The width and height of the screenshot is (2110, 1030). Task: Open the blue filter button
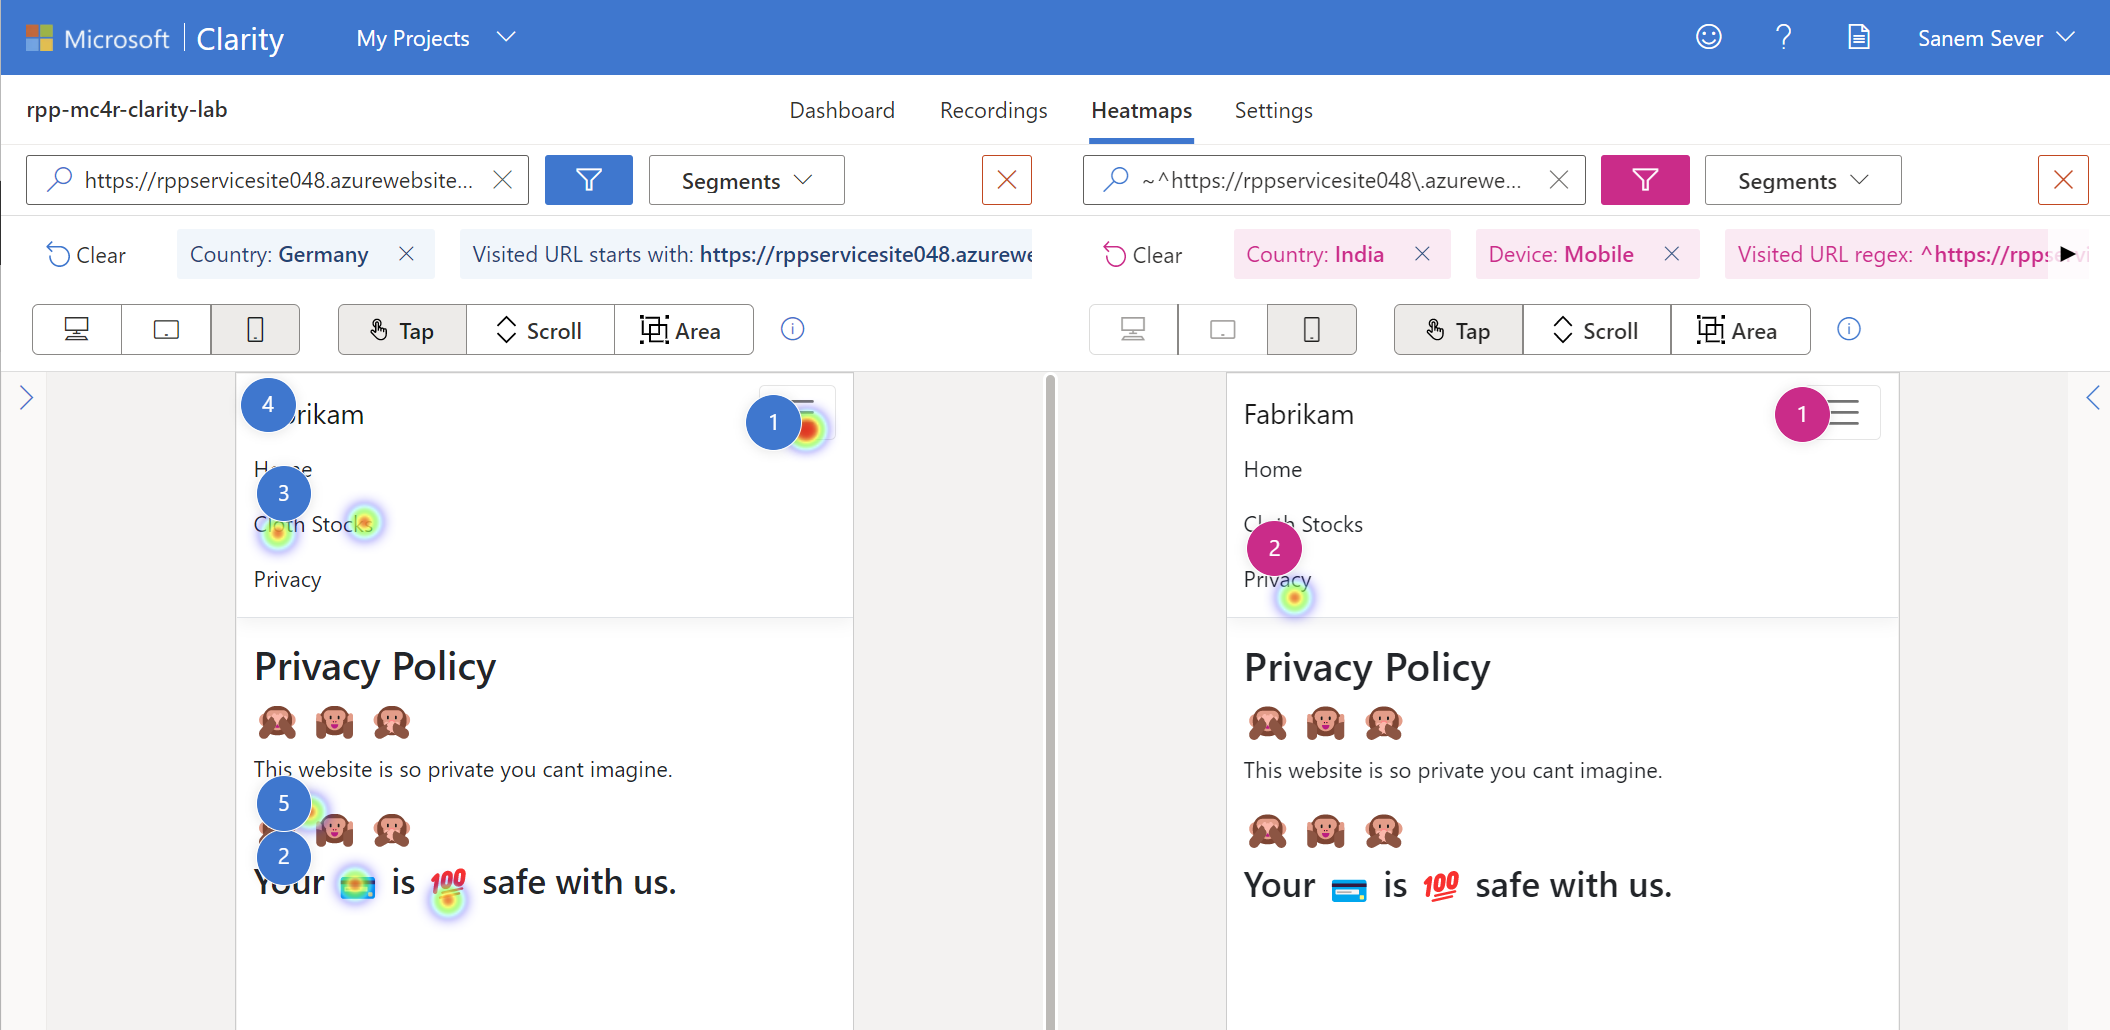click(589, 180)
